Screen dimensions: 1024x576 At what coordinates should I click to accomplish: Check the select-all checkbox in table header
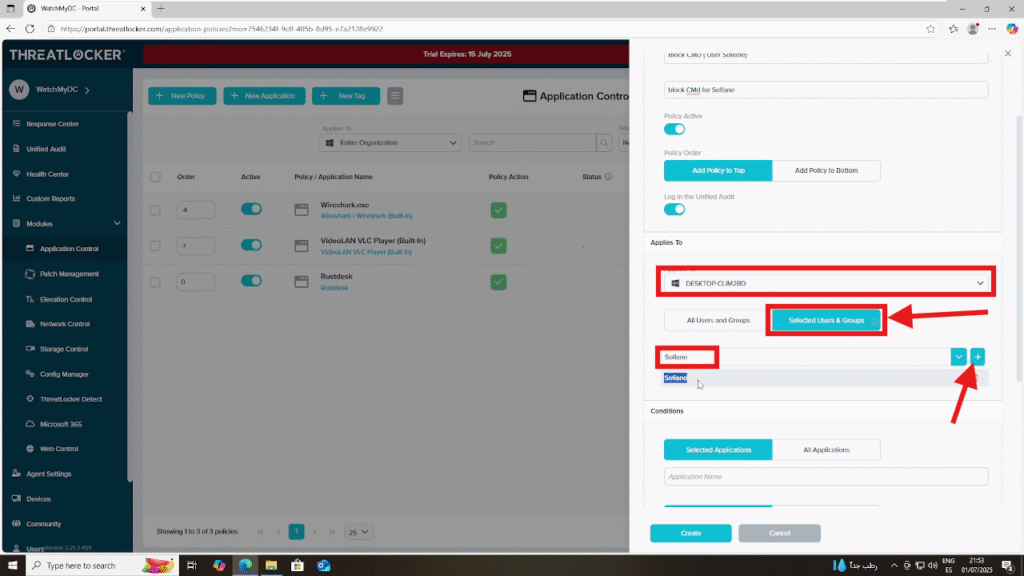pos(155,177)
